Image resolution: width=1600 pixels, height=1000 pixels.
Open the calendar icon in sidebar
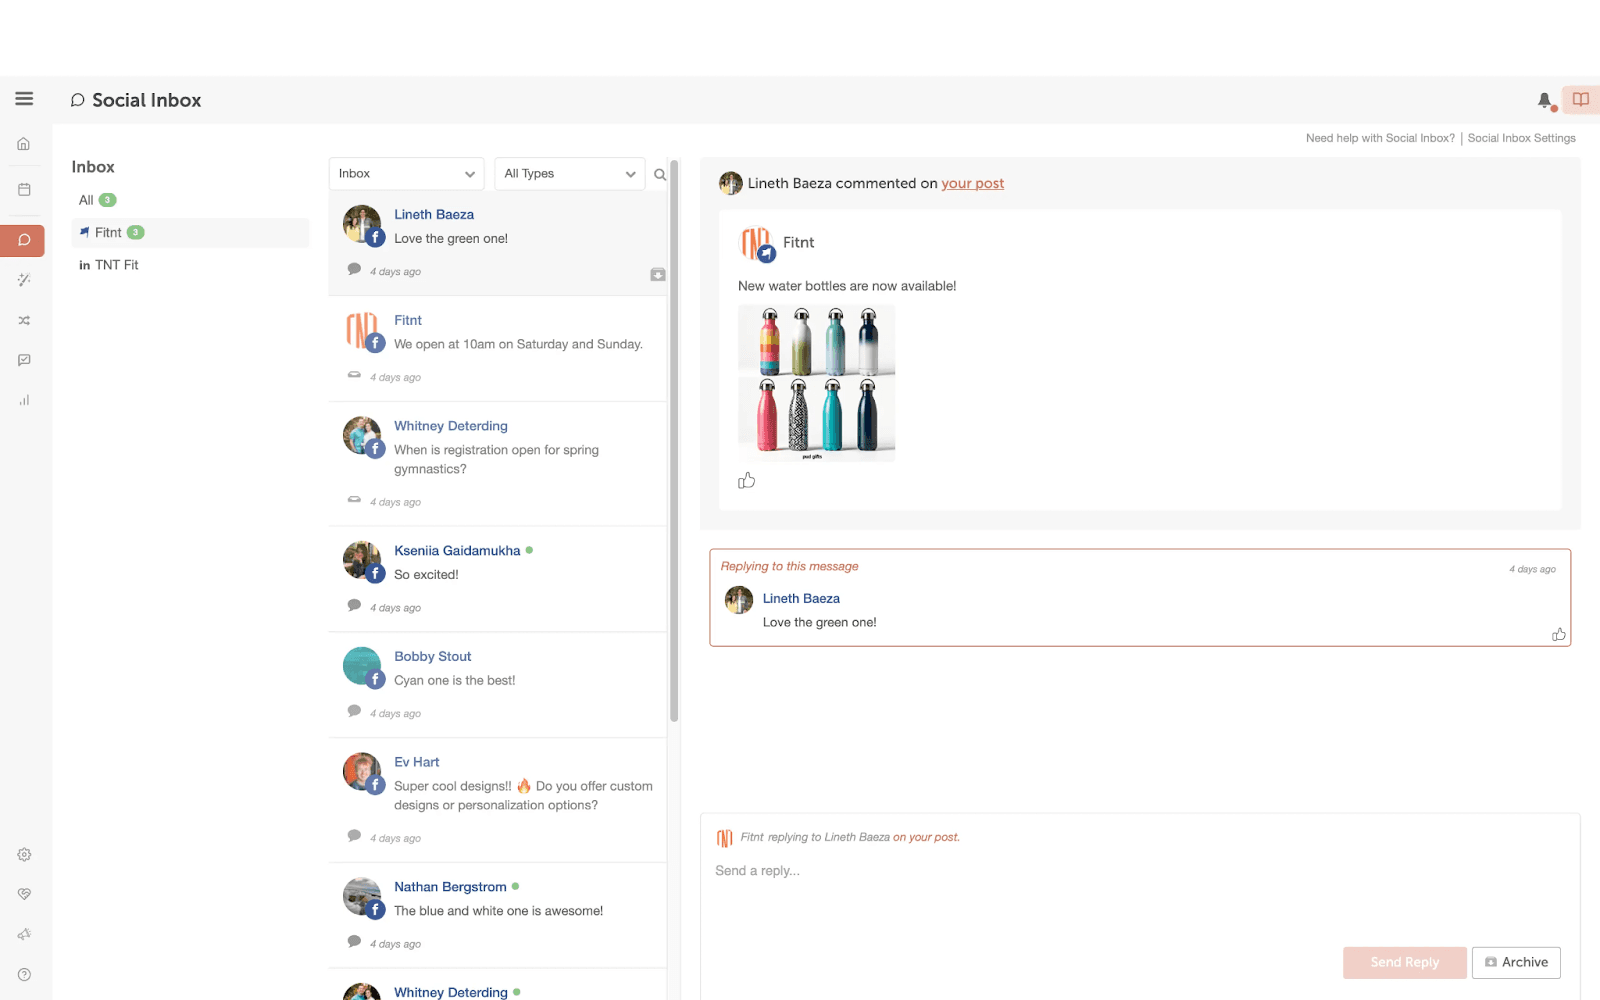(24, 189)
